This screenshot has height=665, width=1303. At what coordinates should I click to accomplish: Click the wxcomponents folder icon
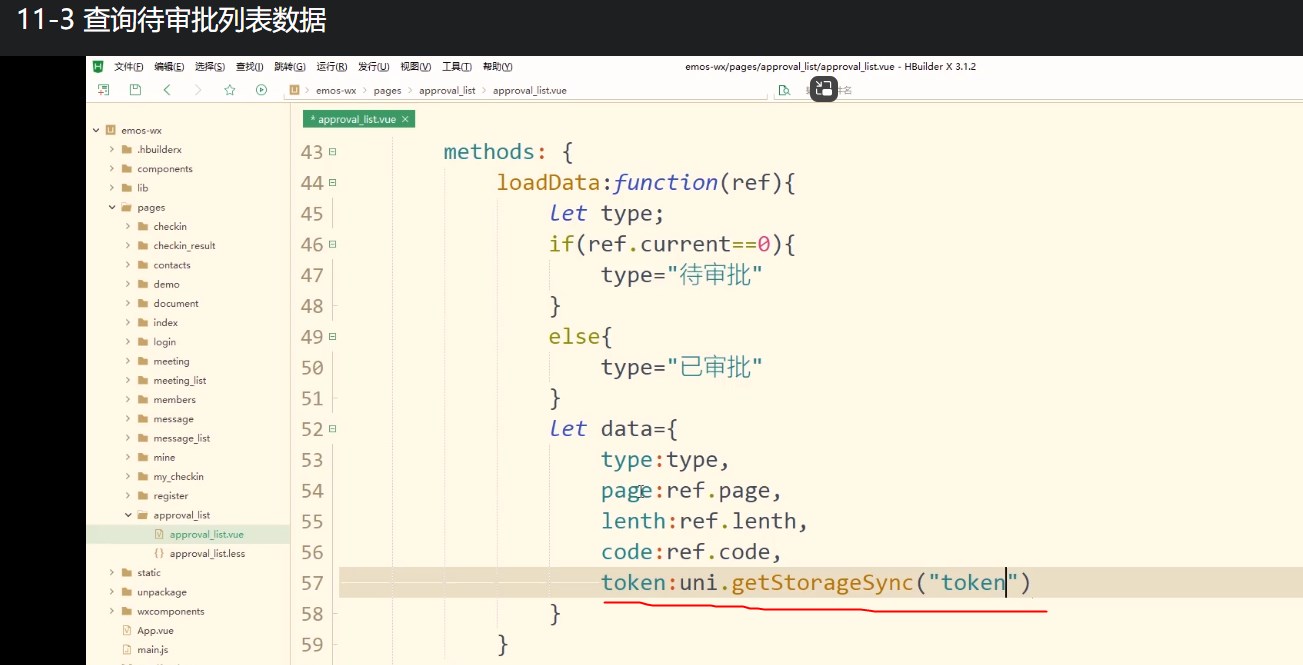[x=127, y=611]
